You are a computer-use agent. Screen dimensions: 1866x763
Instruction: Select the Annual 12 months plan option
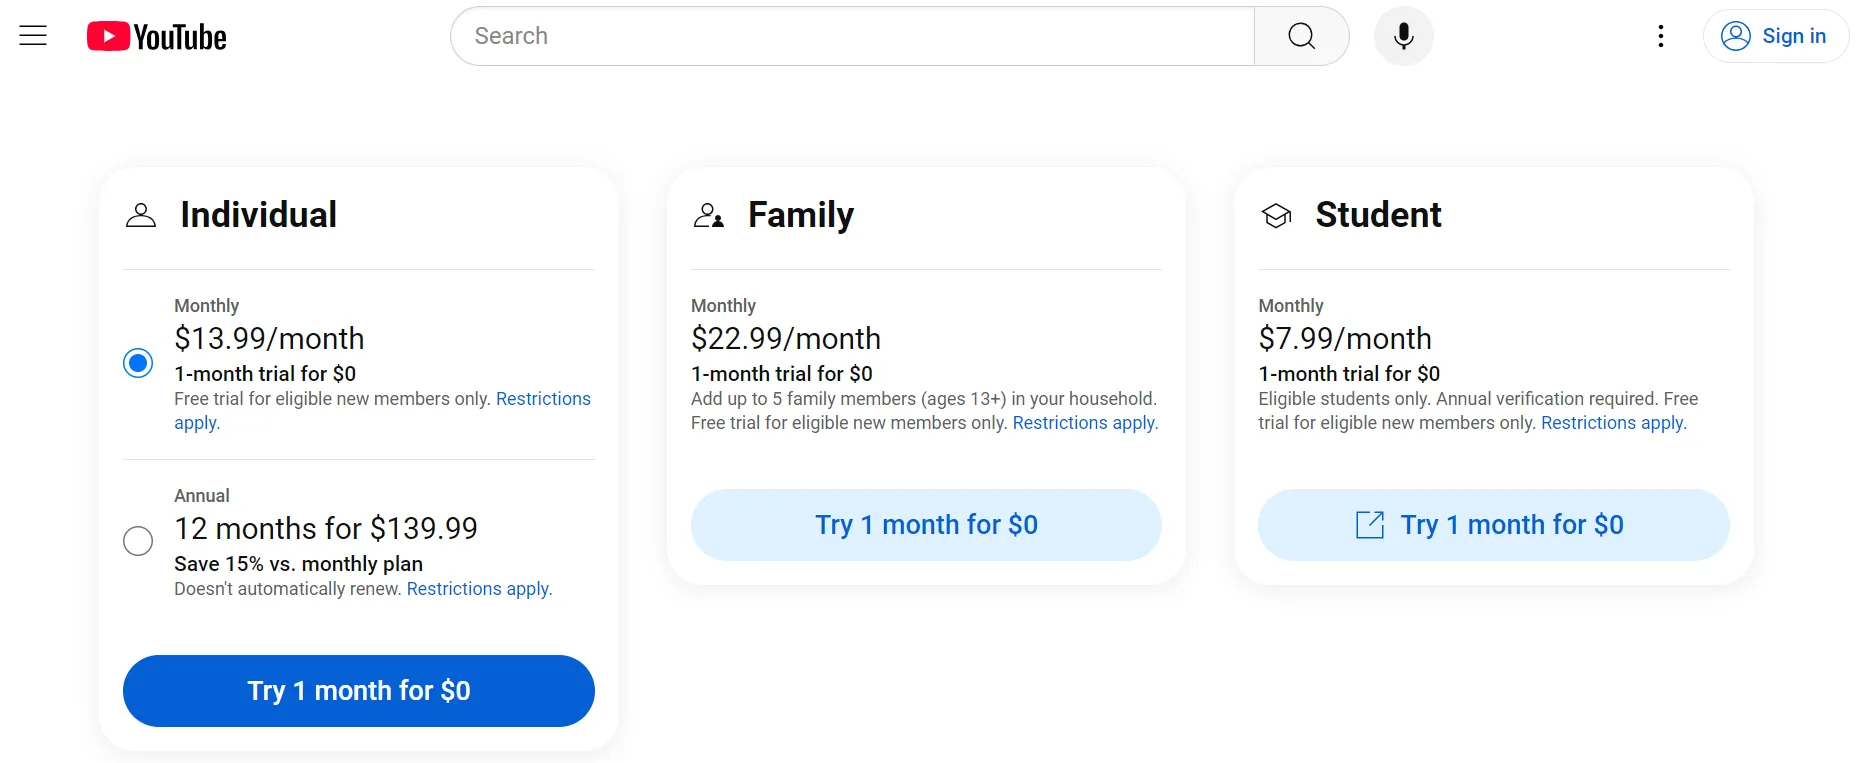coord(137,540)
